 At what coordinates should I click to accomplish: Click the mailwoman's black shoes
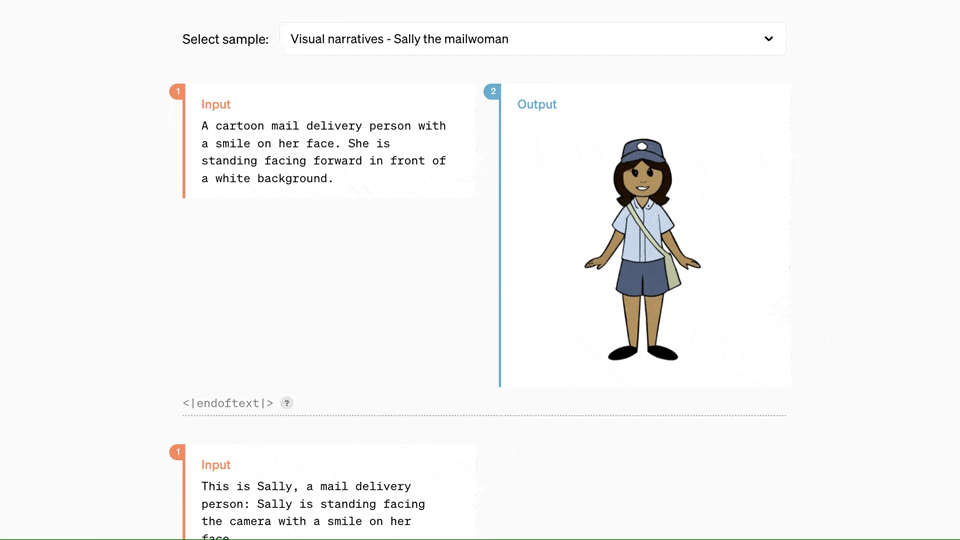tap(643, 352)
